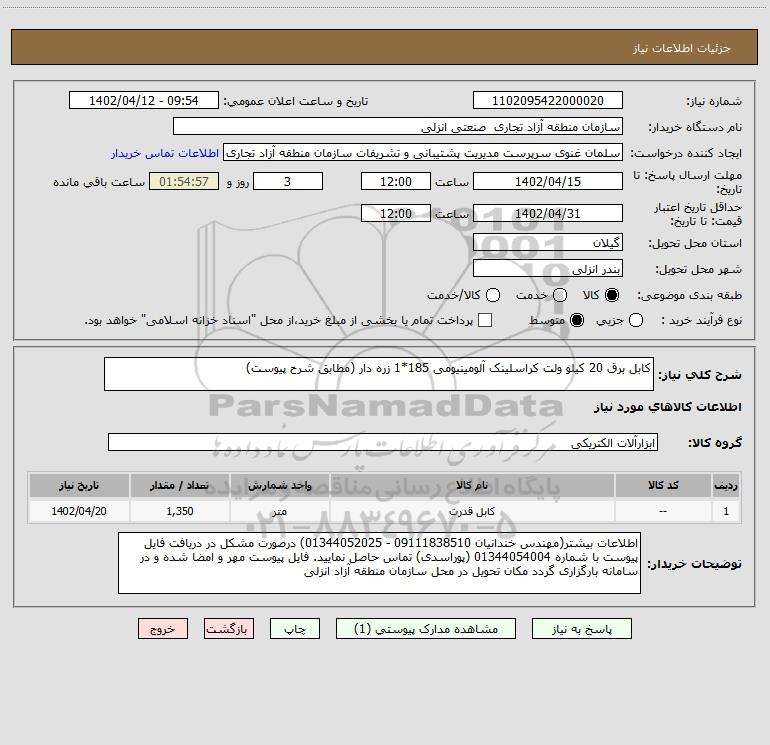The width and height of the screenshot is (770, 745).
Task: Click the response deadline date 1402/04/15
Action: click(548, 181)
